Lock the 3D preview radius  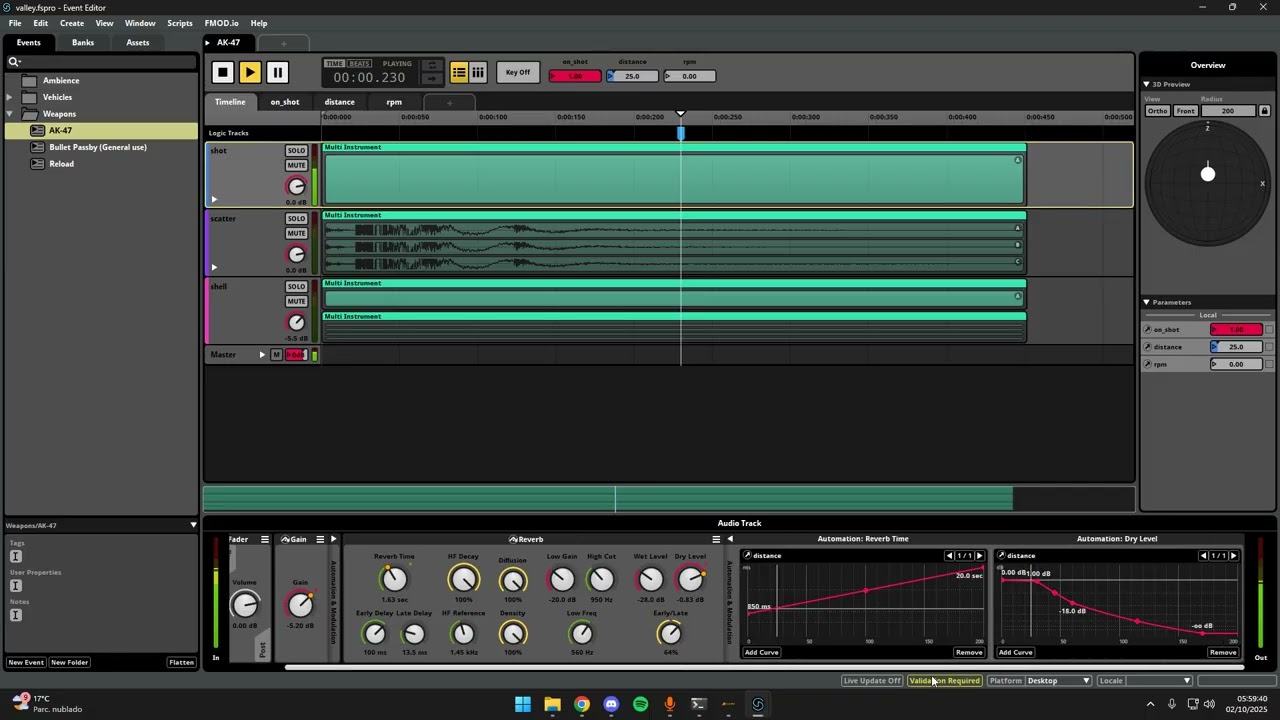click(x=1264, y=111)
